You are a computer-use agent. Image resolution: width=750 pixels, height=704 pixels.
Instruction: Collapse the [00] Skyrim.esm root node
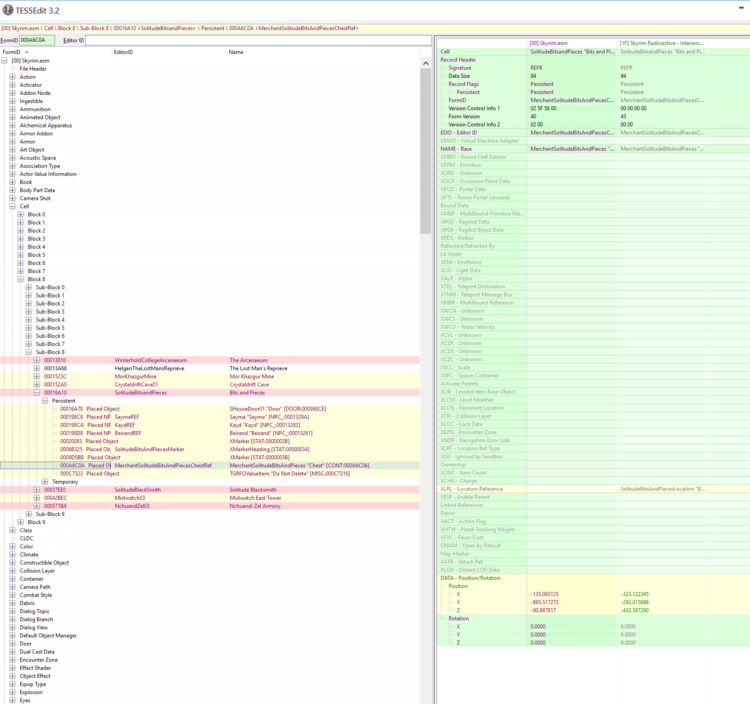pos(4,61)
